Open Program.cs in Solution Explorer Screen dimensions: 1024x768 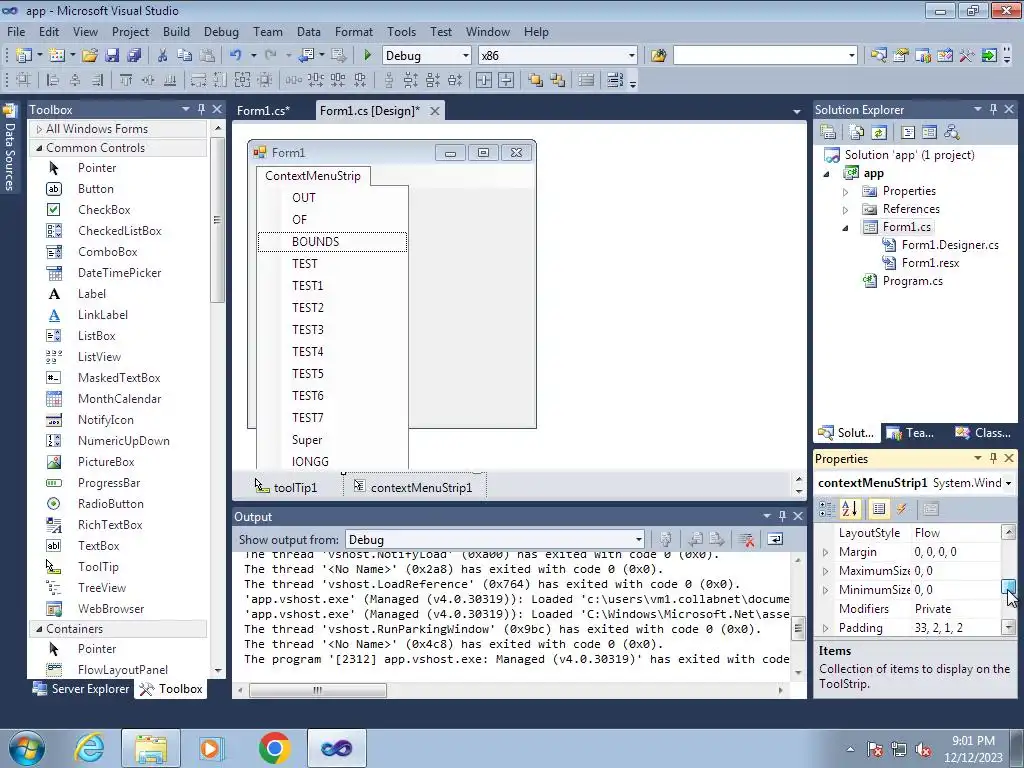coord(912,281)
